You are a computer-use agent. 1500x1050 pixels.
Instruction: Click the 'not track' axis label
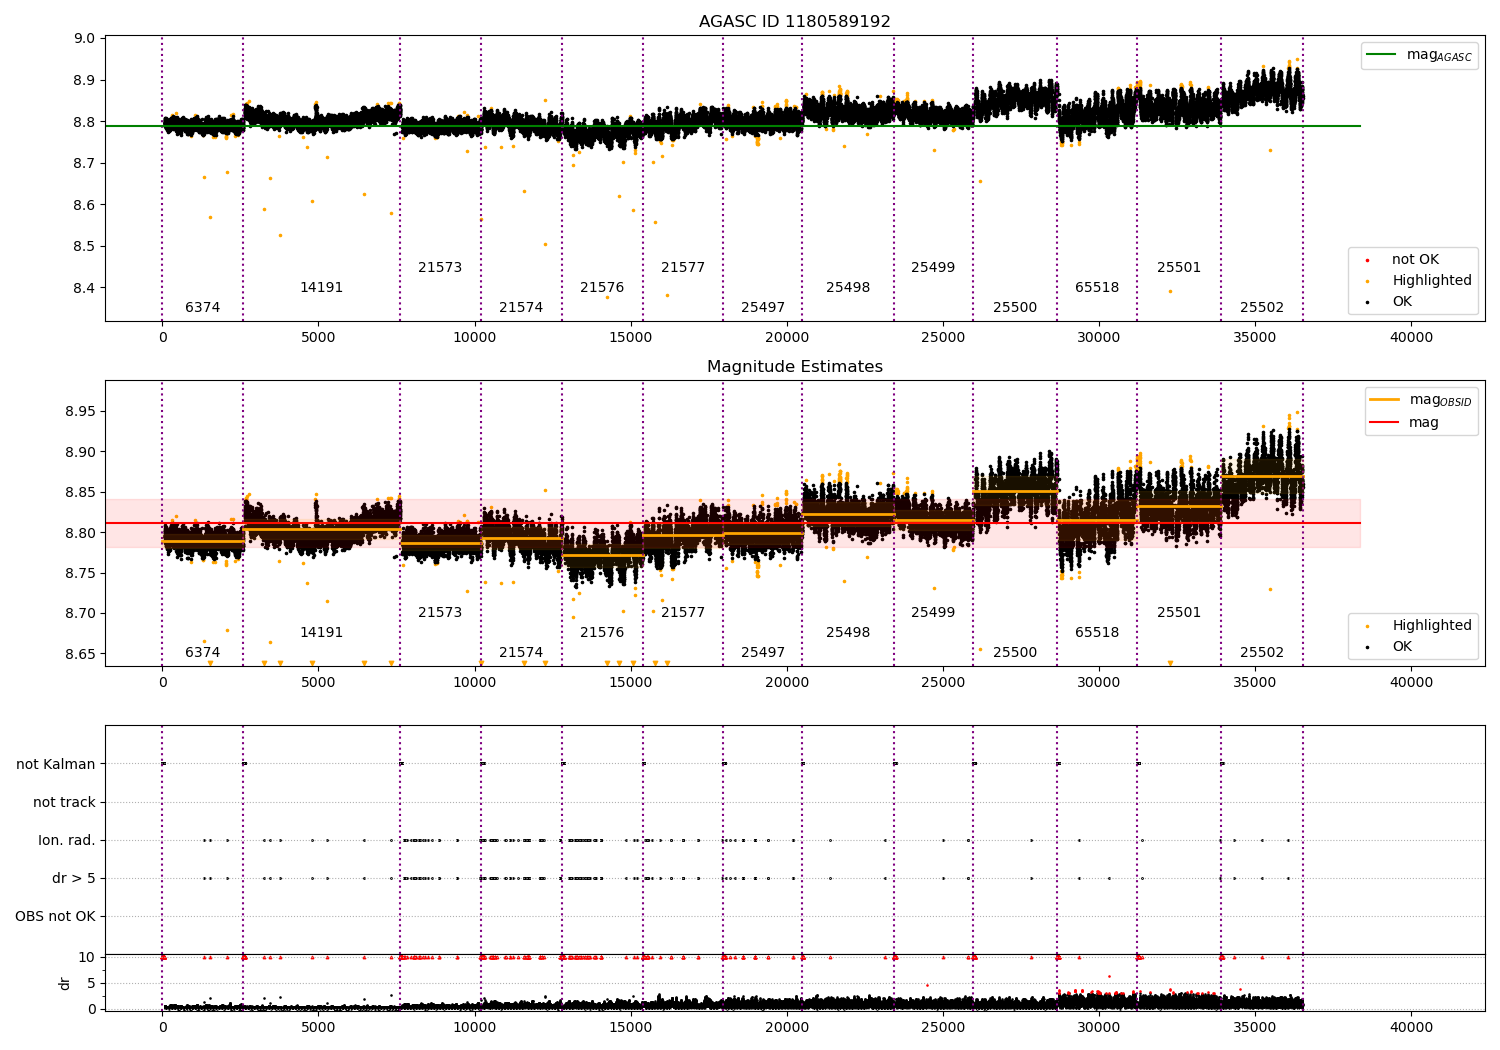64,802
